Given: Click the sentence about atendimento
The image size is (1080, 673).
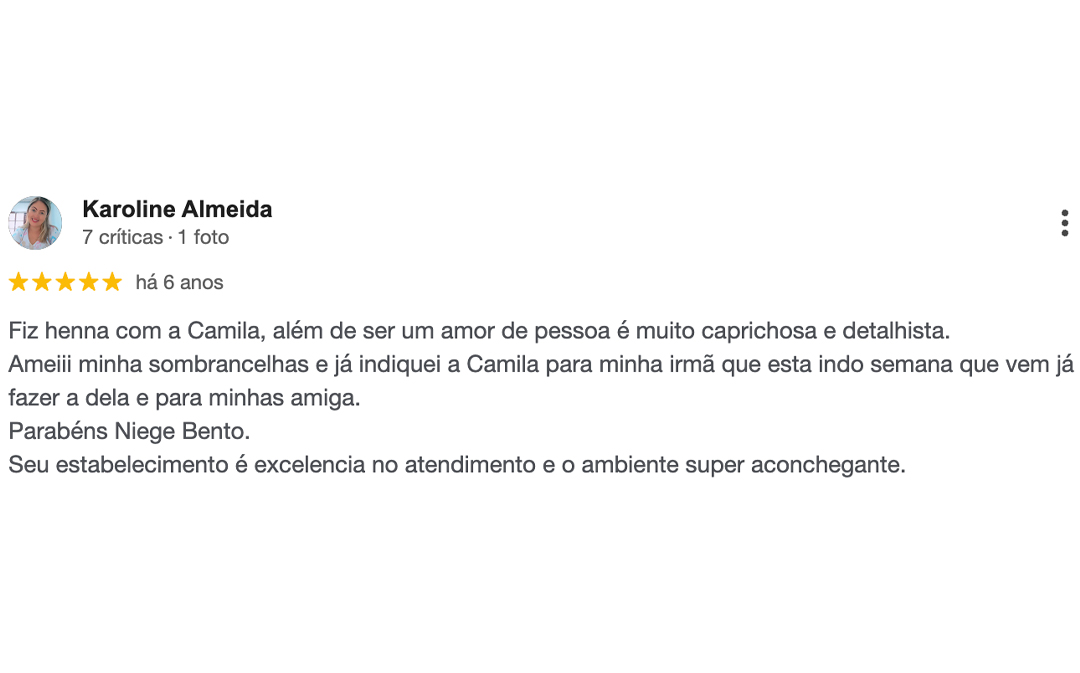Looking at the screenshot, I should (x=456, y=463).
